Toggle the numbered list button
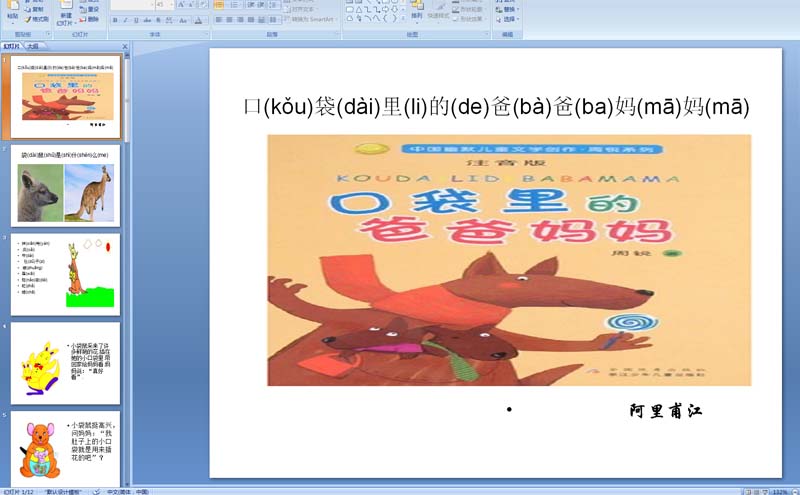The height and width of the screenshot is (495, 800). point(235,5)
